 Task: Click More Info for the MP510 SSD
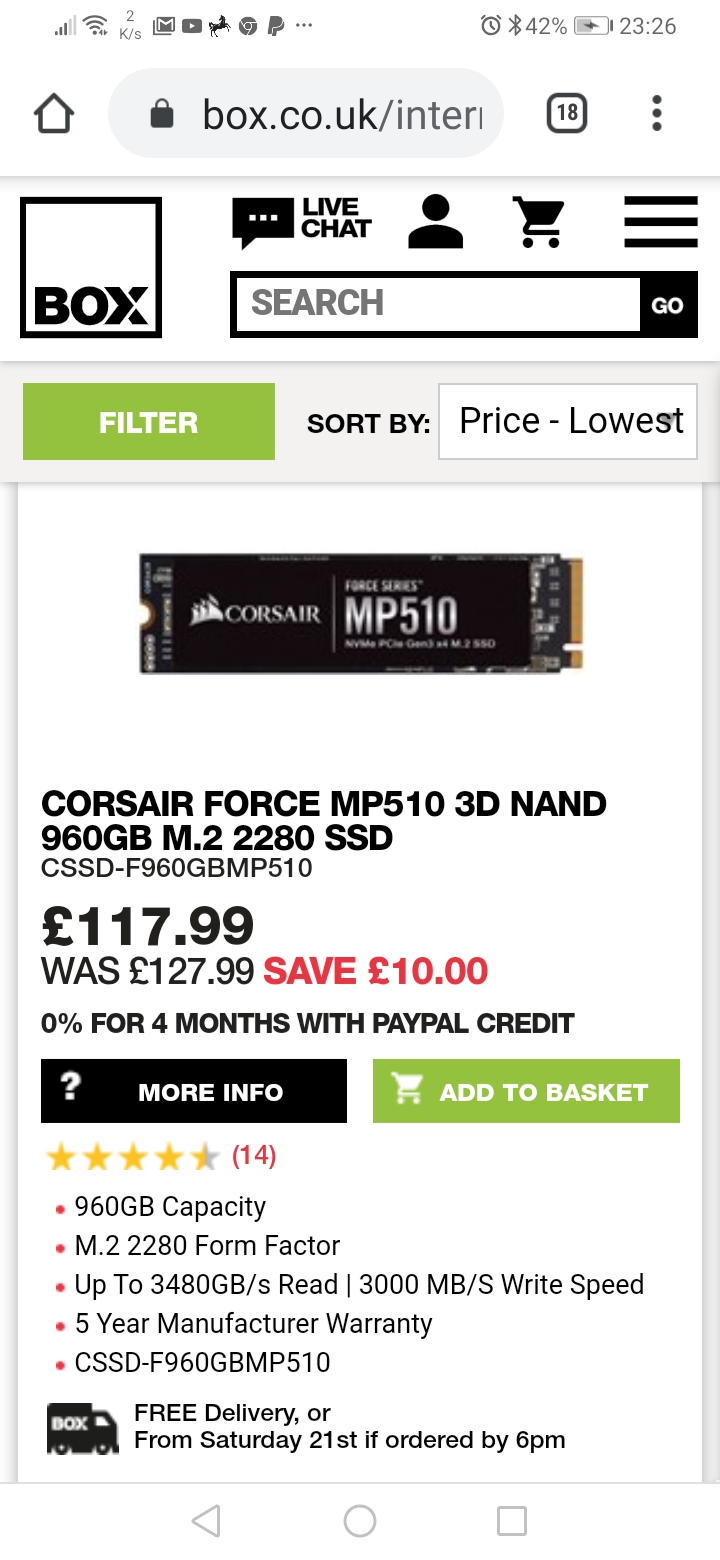(194, 1091)
